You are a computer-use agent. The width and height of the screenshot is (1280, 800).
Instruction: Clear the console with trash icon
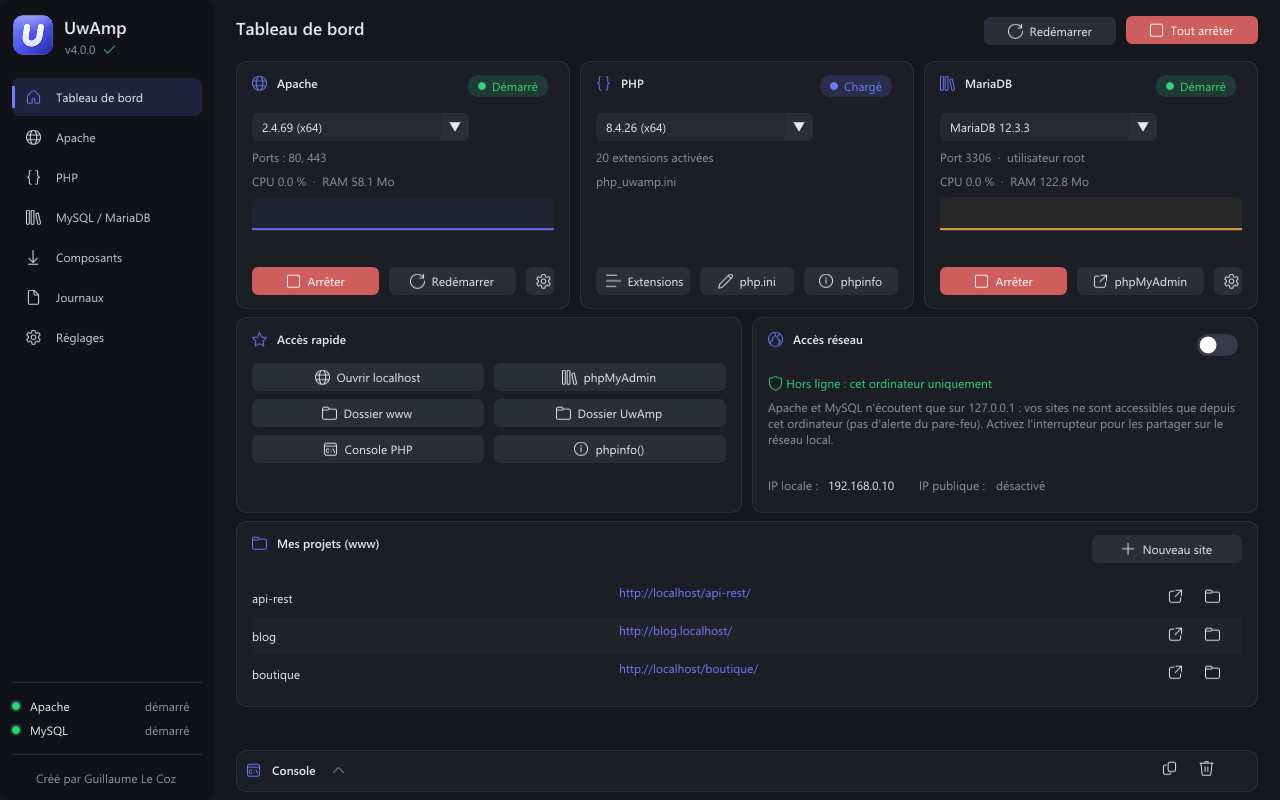point(1207,768)
